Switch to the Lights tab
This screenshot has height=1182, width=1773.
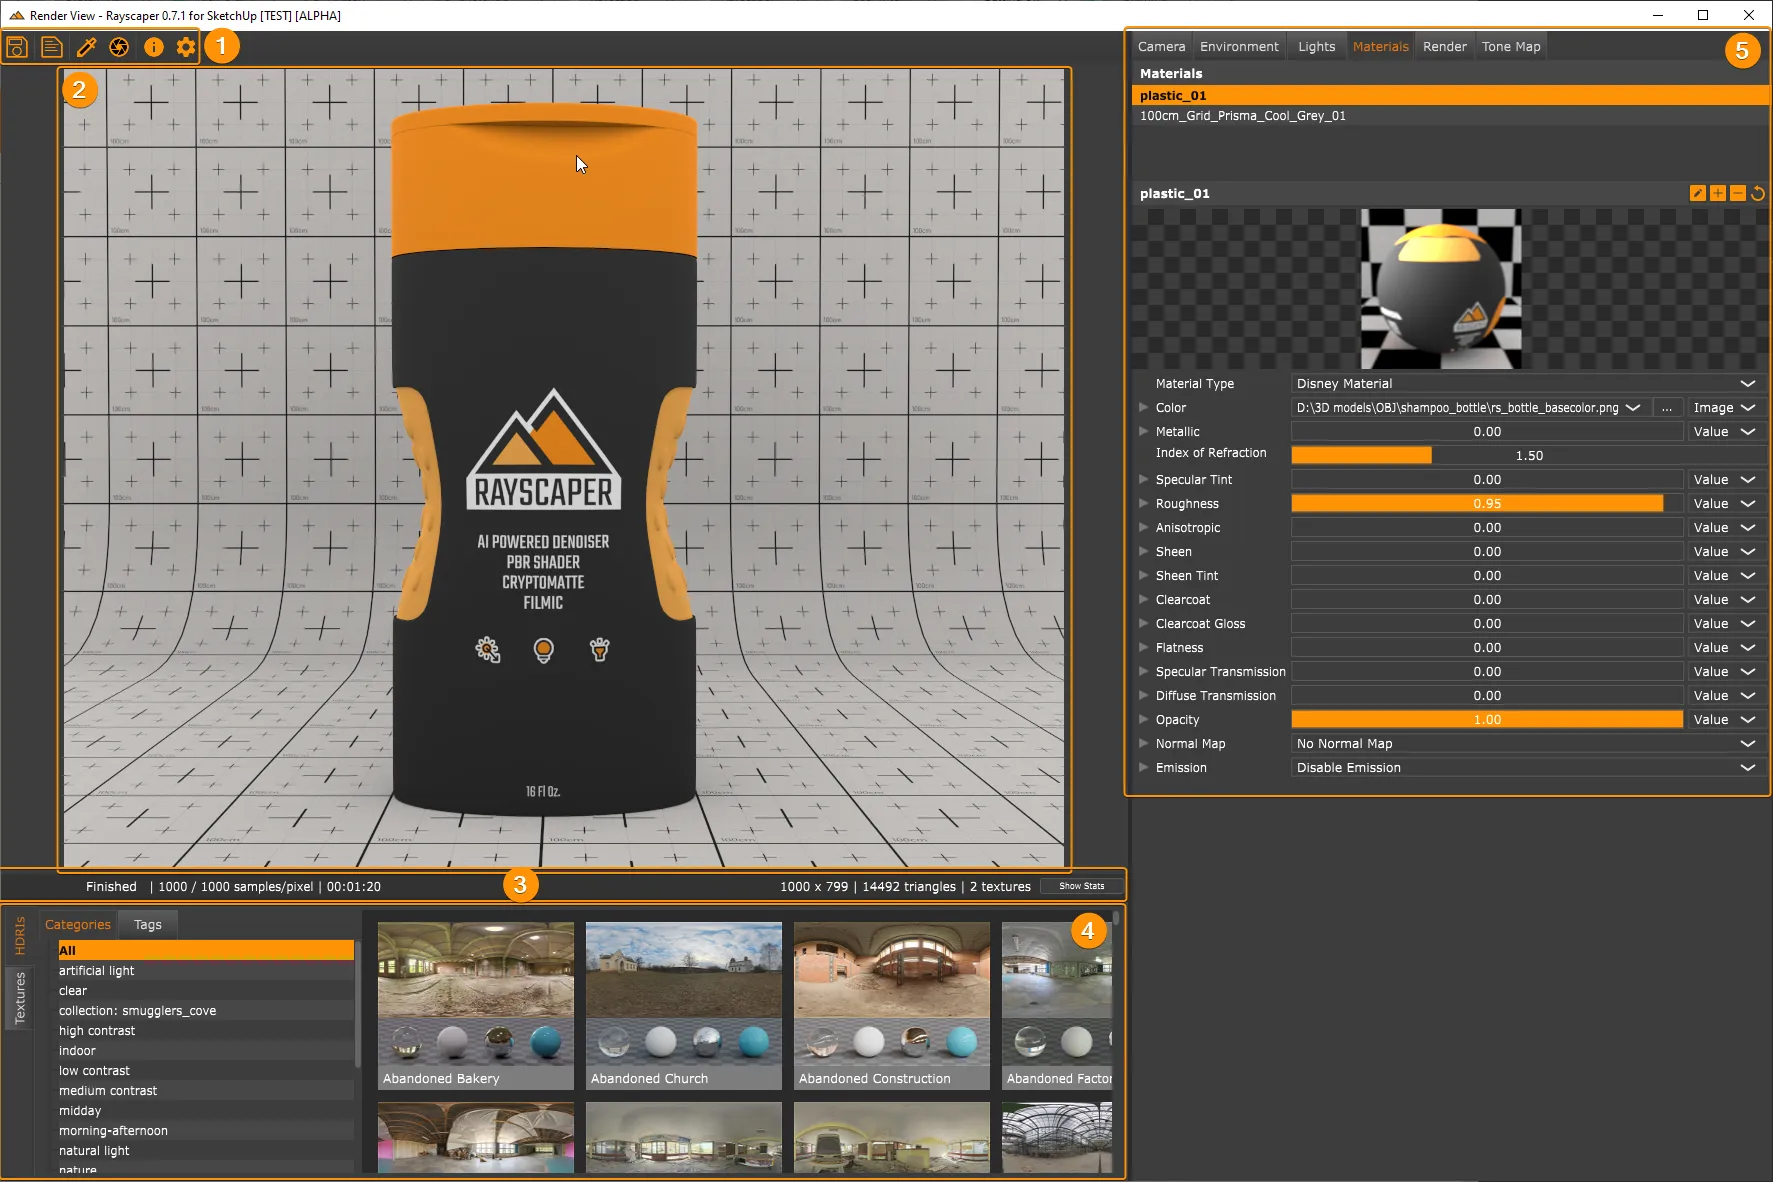point(1316,46)
